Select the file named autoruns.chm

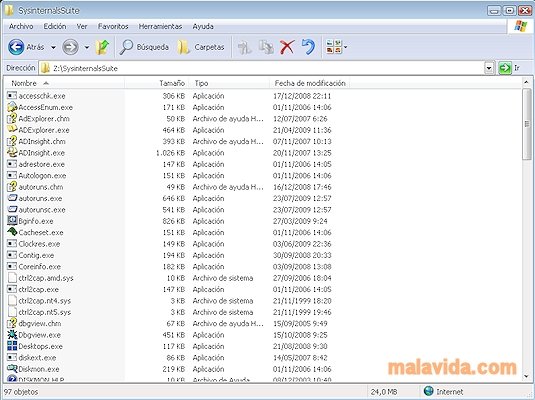41,187
